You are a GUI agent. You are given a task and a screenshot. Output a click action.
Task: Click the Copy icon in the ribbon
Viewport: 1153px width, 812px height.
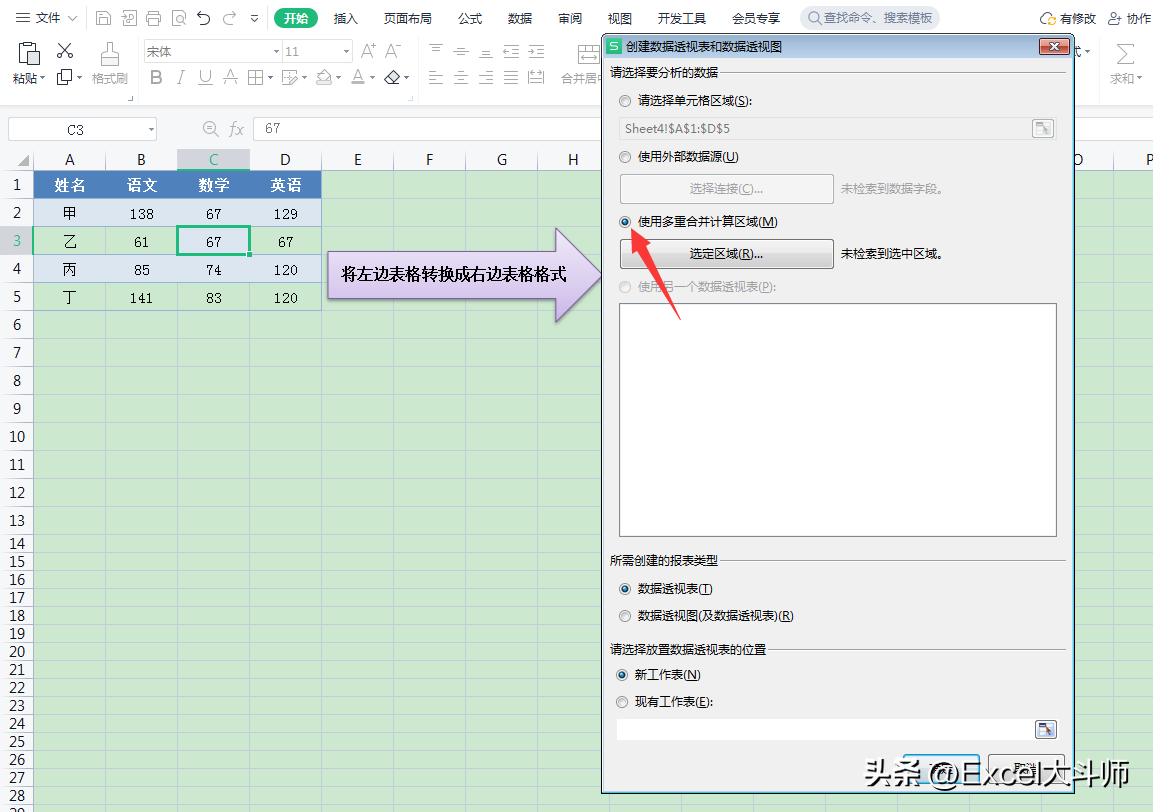[x=65, y=76]
